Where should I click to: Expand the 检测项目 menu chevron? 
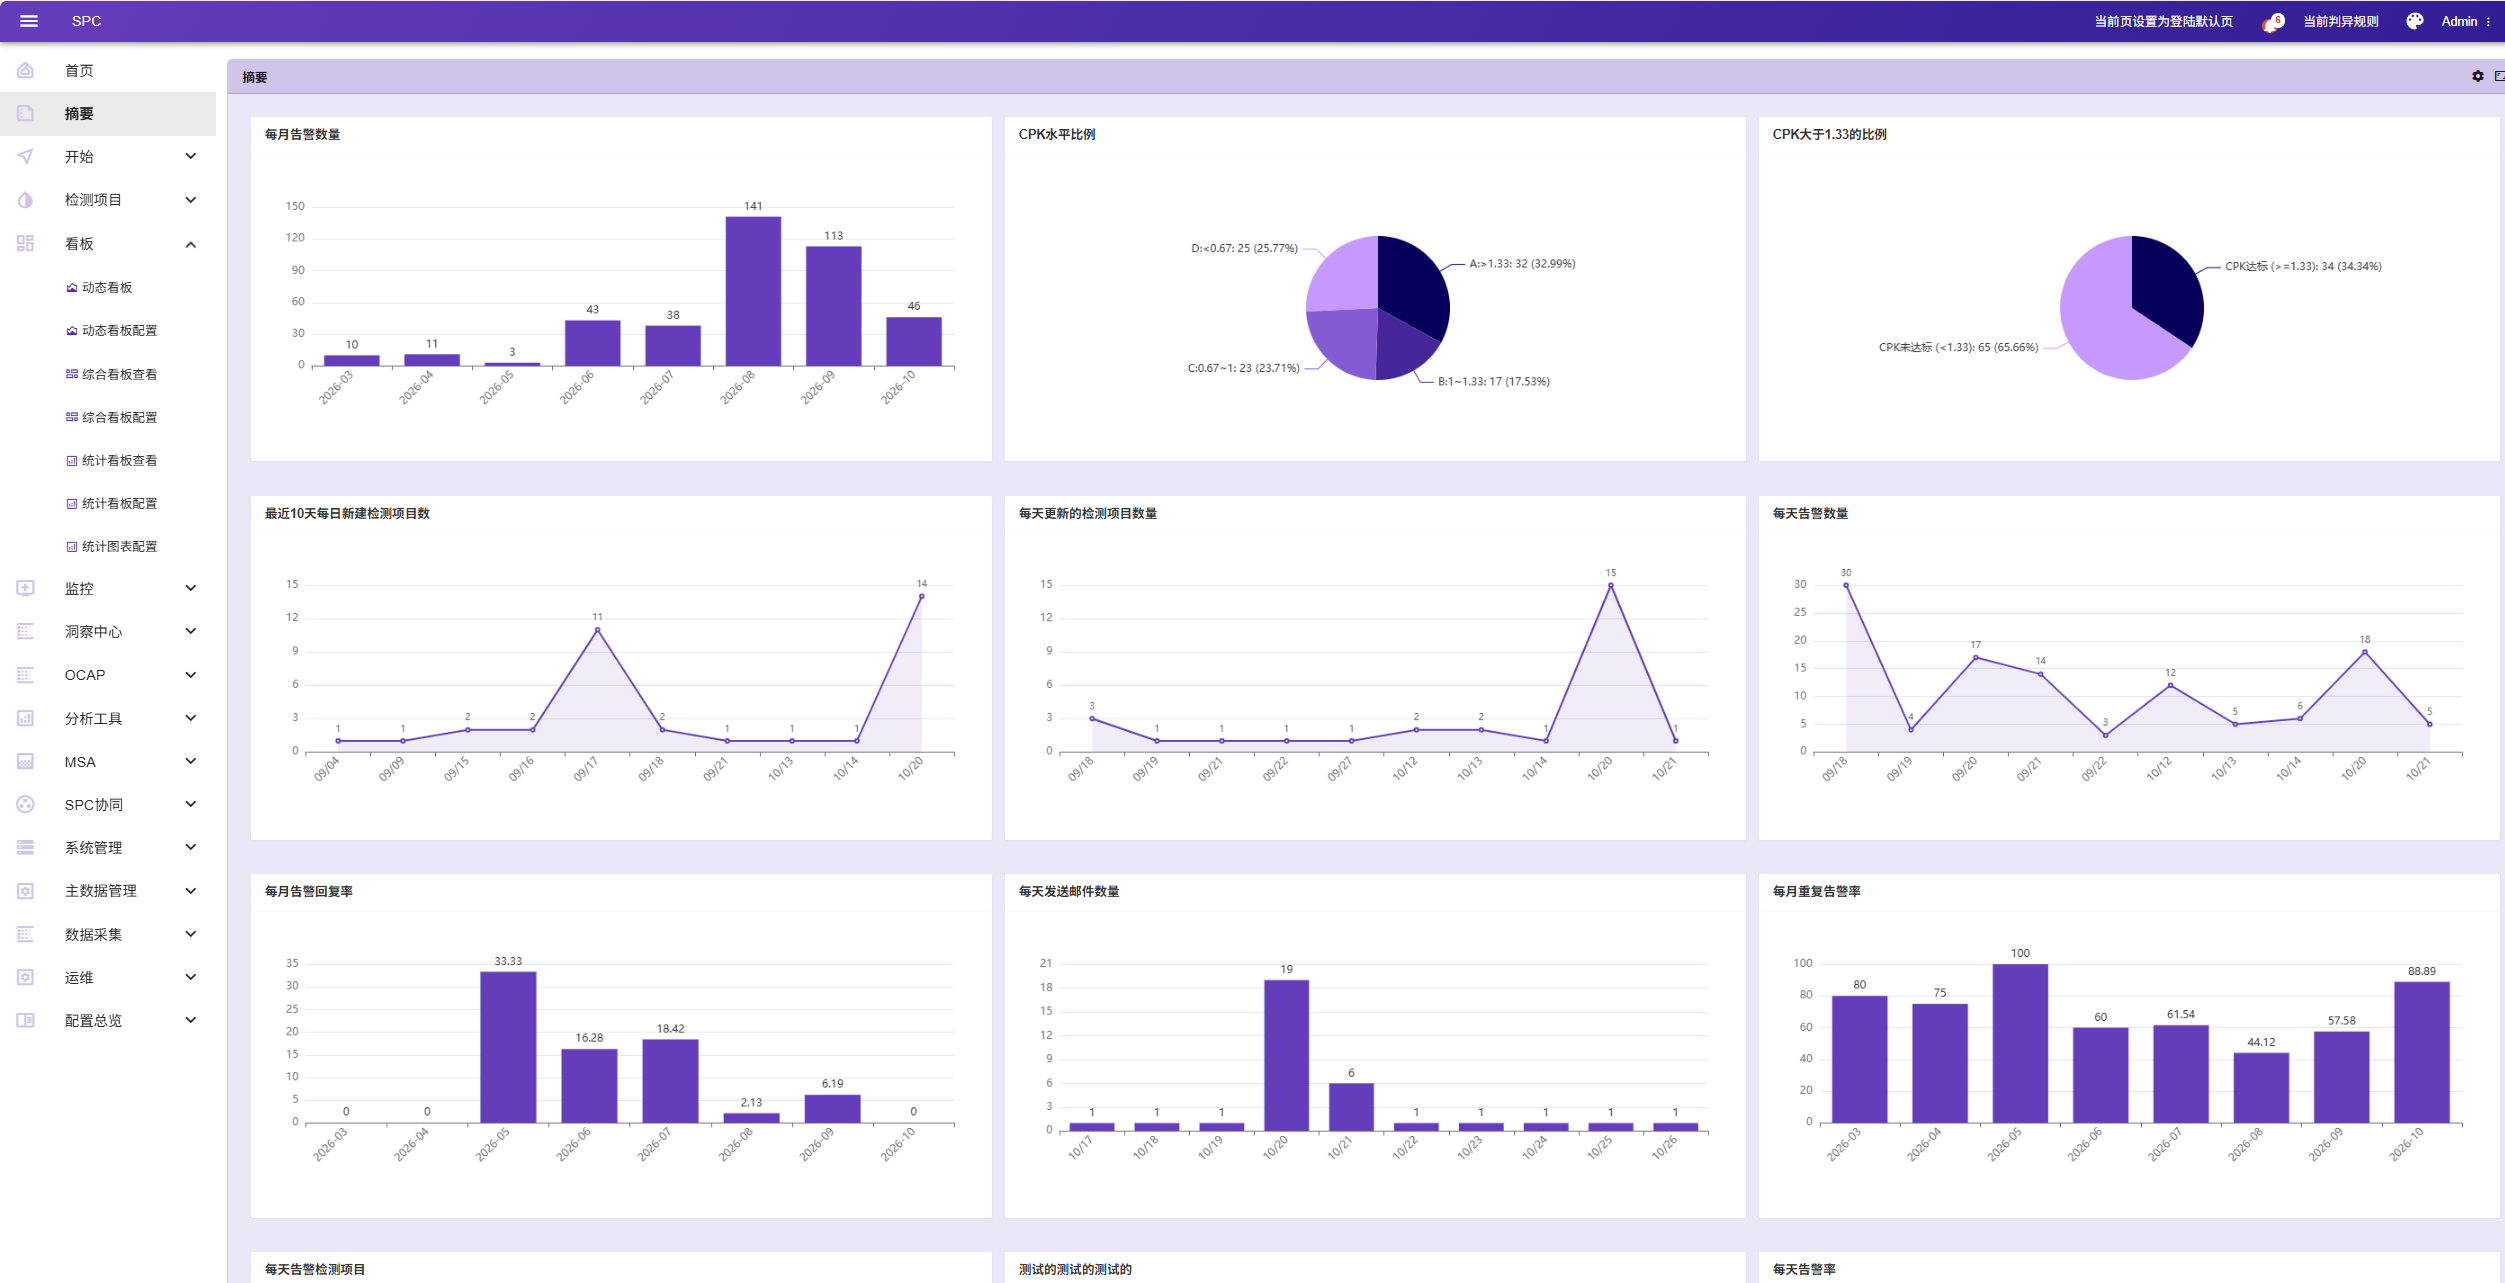click(191, 200)
